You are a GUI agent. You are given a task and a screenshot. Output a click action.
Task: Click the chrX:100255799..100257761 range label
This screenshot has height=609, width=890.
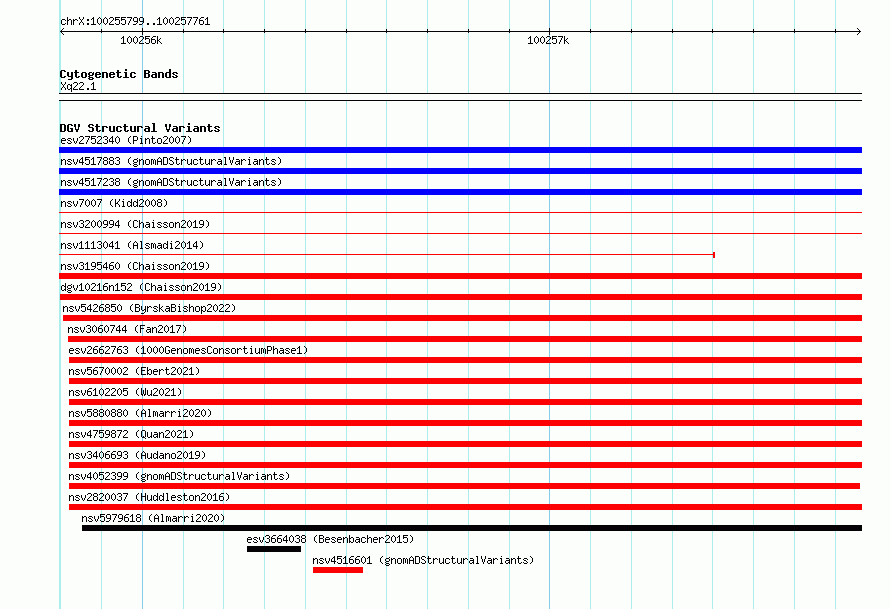pyautogui.click(x=135, y=21)
